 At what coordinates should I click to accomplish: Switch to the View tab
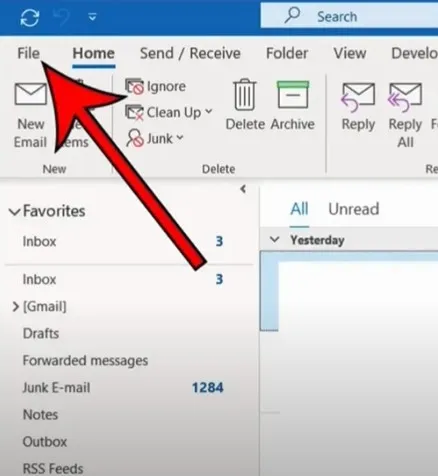(350, 53)
